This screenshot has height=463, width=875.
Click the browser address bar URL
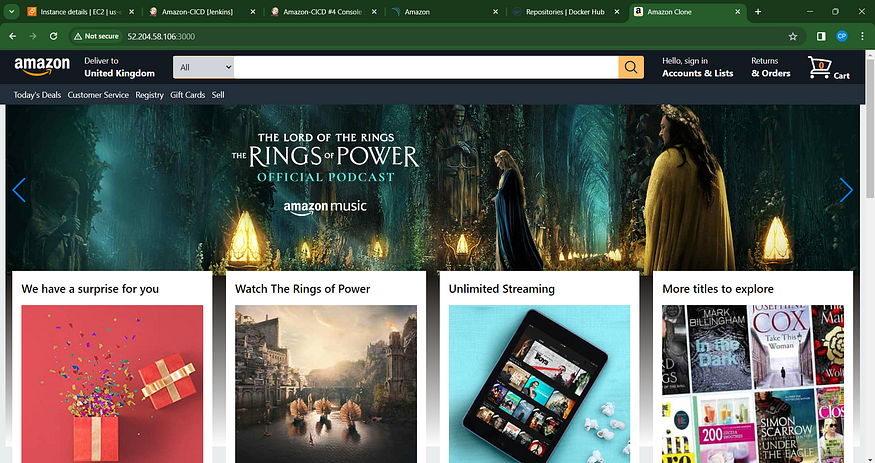coord(161,36)
